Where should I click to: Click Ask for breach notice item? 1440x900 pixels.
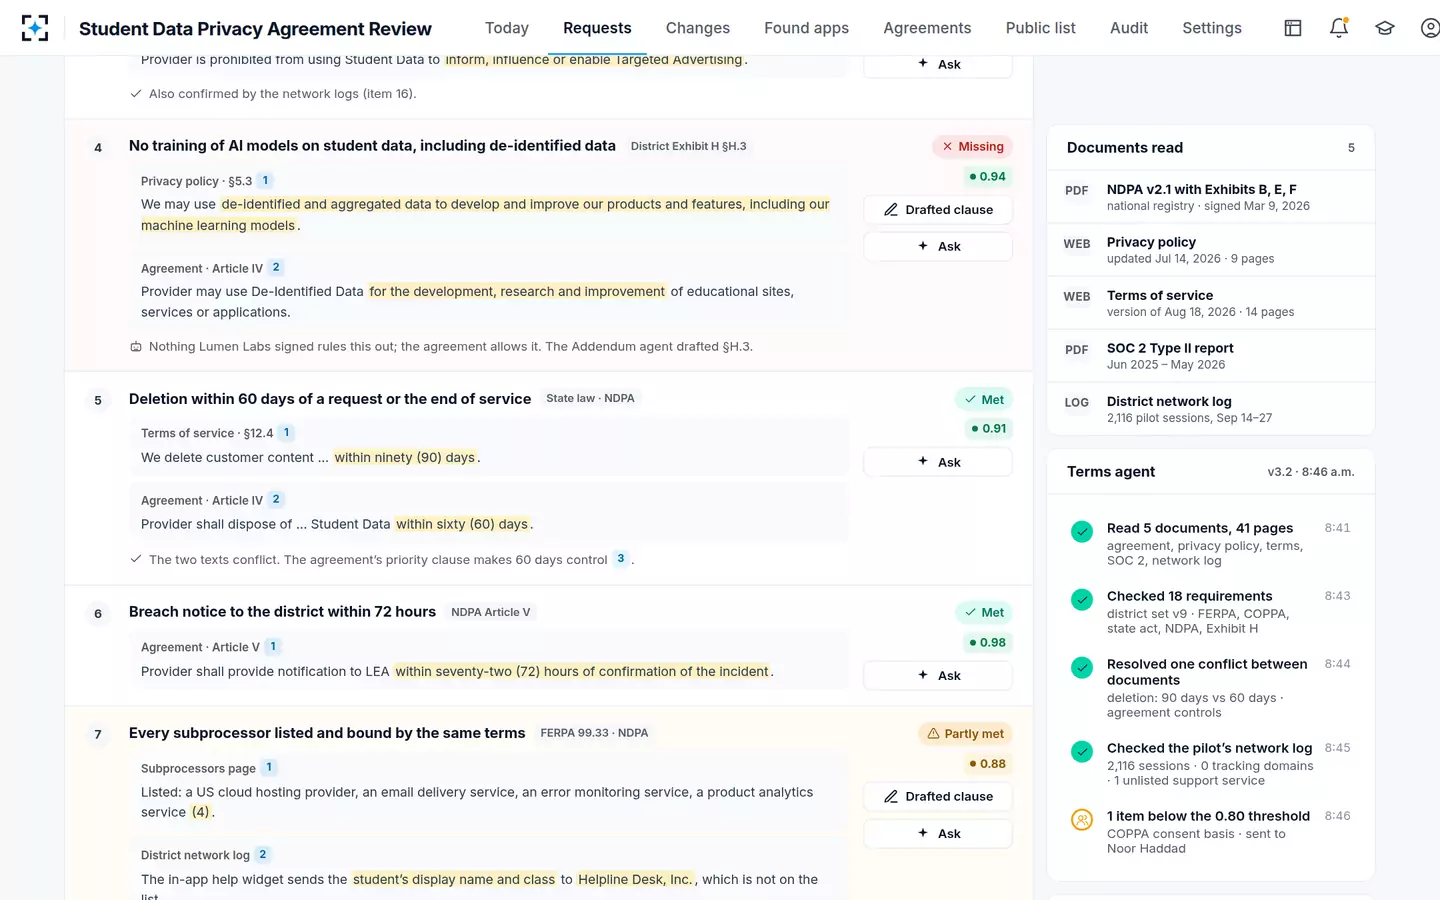pos(938,676)
